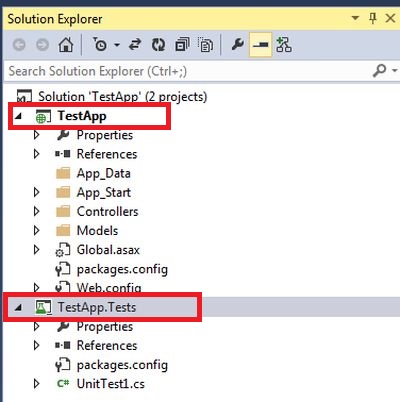Select the Controllers folder
Image resolution: width=400 pixels, height=402 pixels.
pyautogui.click(x=107, y=212)
